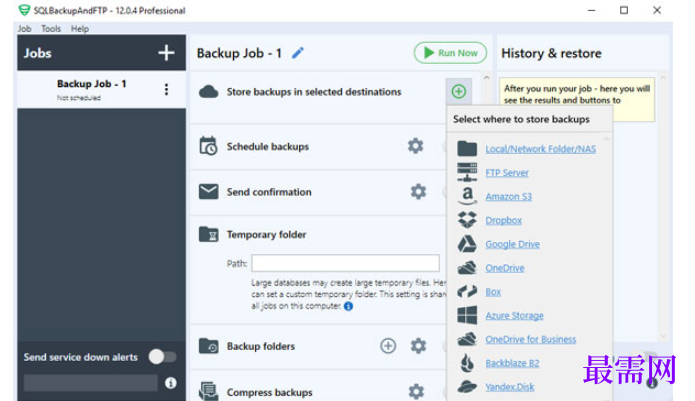This screenshot has width=695, height=401.
Task: Open the Job menu
Action: tap(24, 29)
